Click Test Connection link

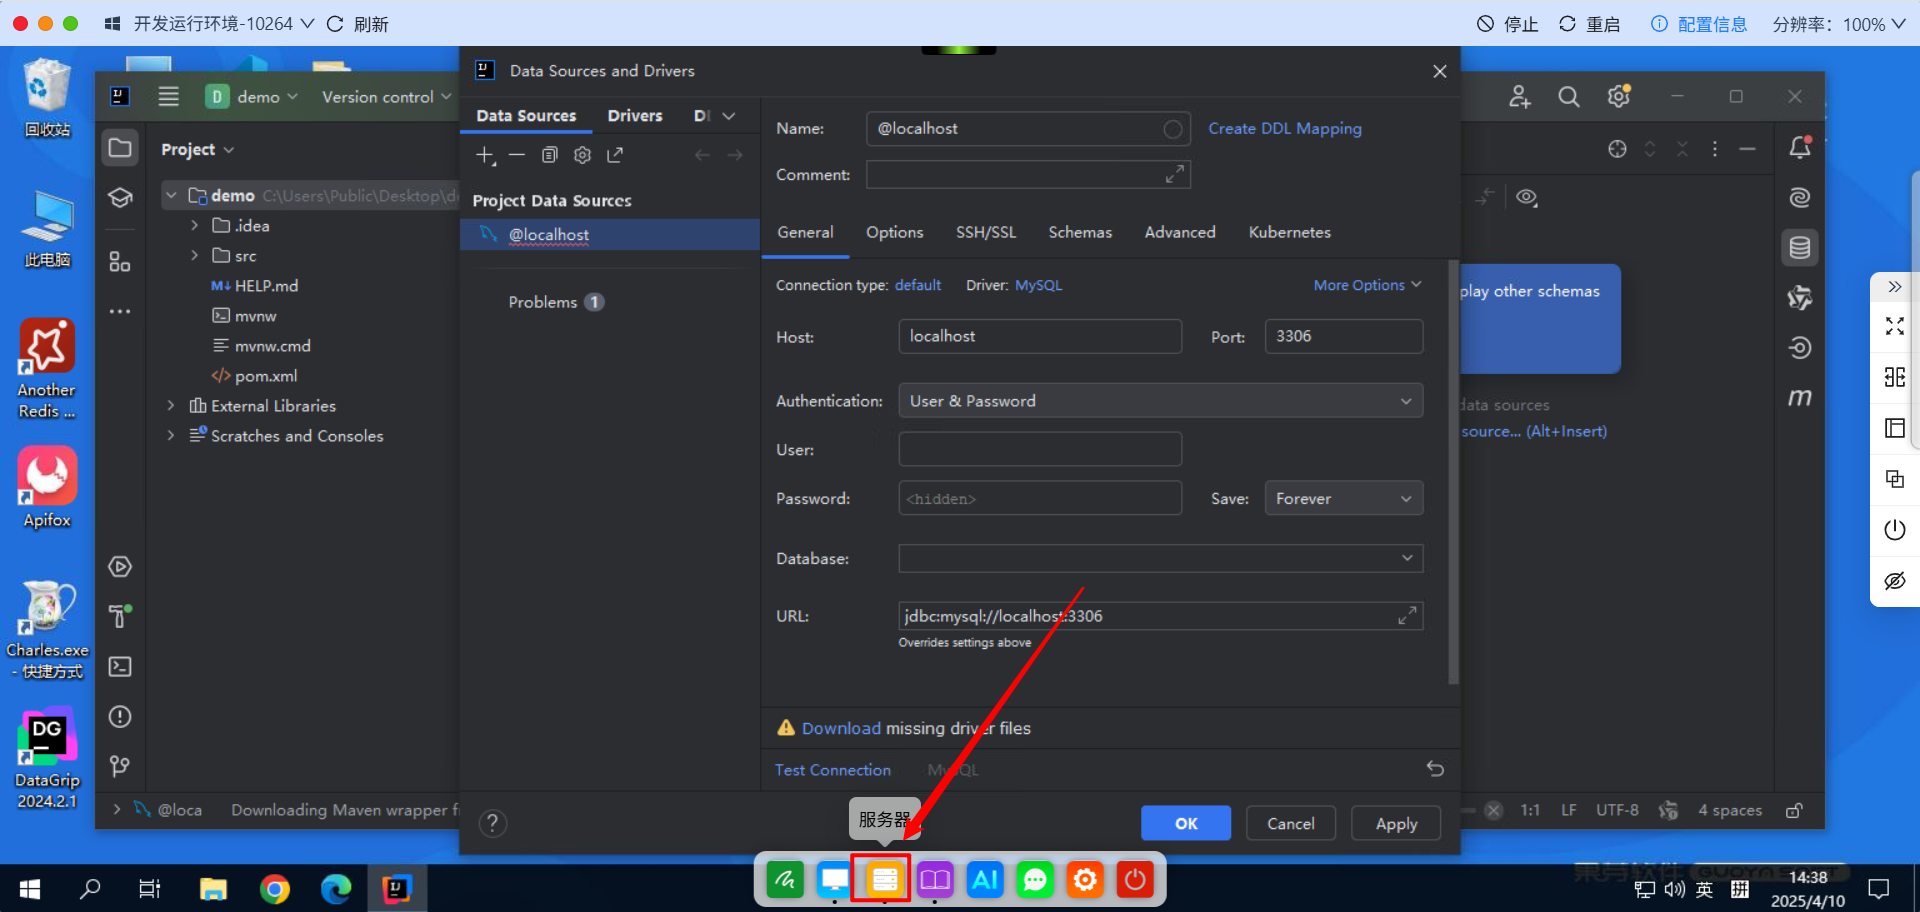[x=833, y=770]
